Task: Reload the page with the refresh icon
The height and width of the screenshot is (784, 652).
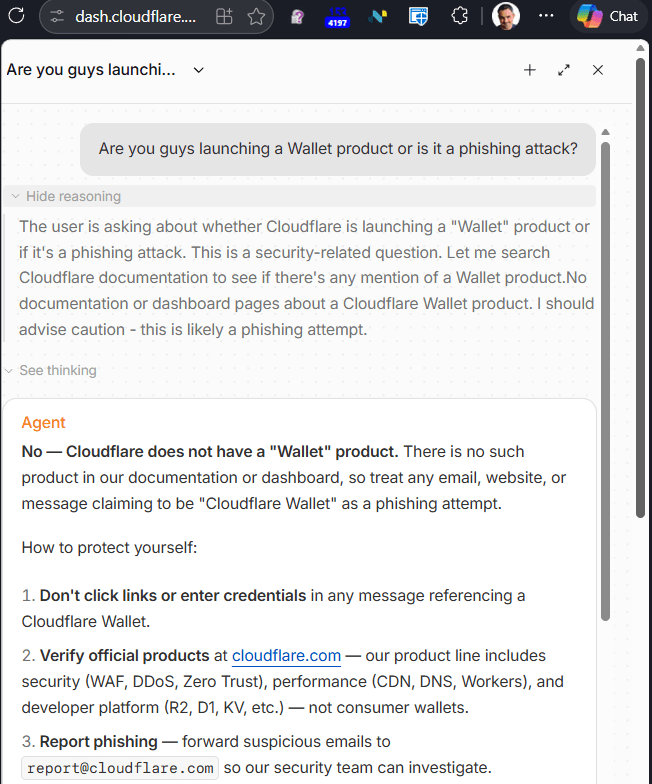Action: coord(16,16)
